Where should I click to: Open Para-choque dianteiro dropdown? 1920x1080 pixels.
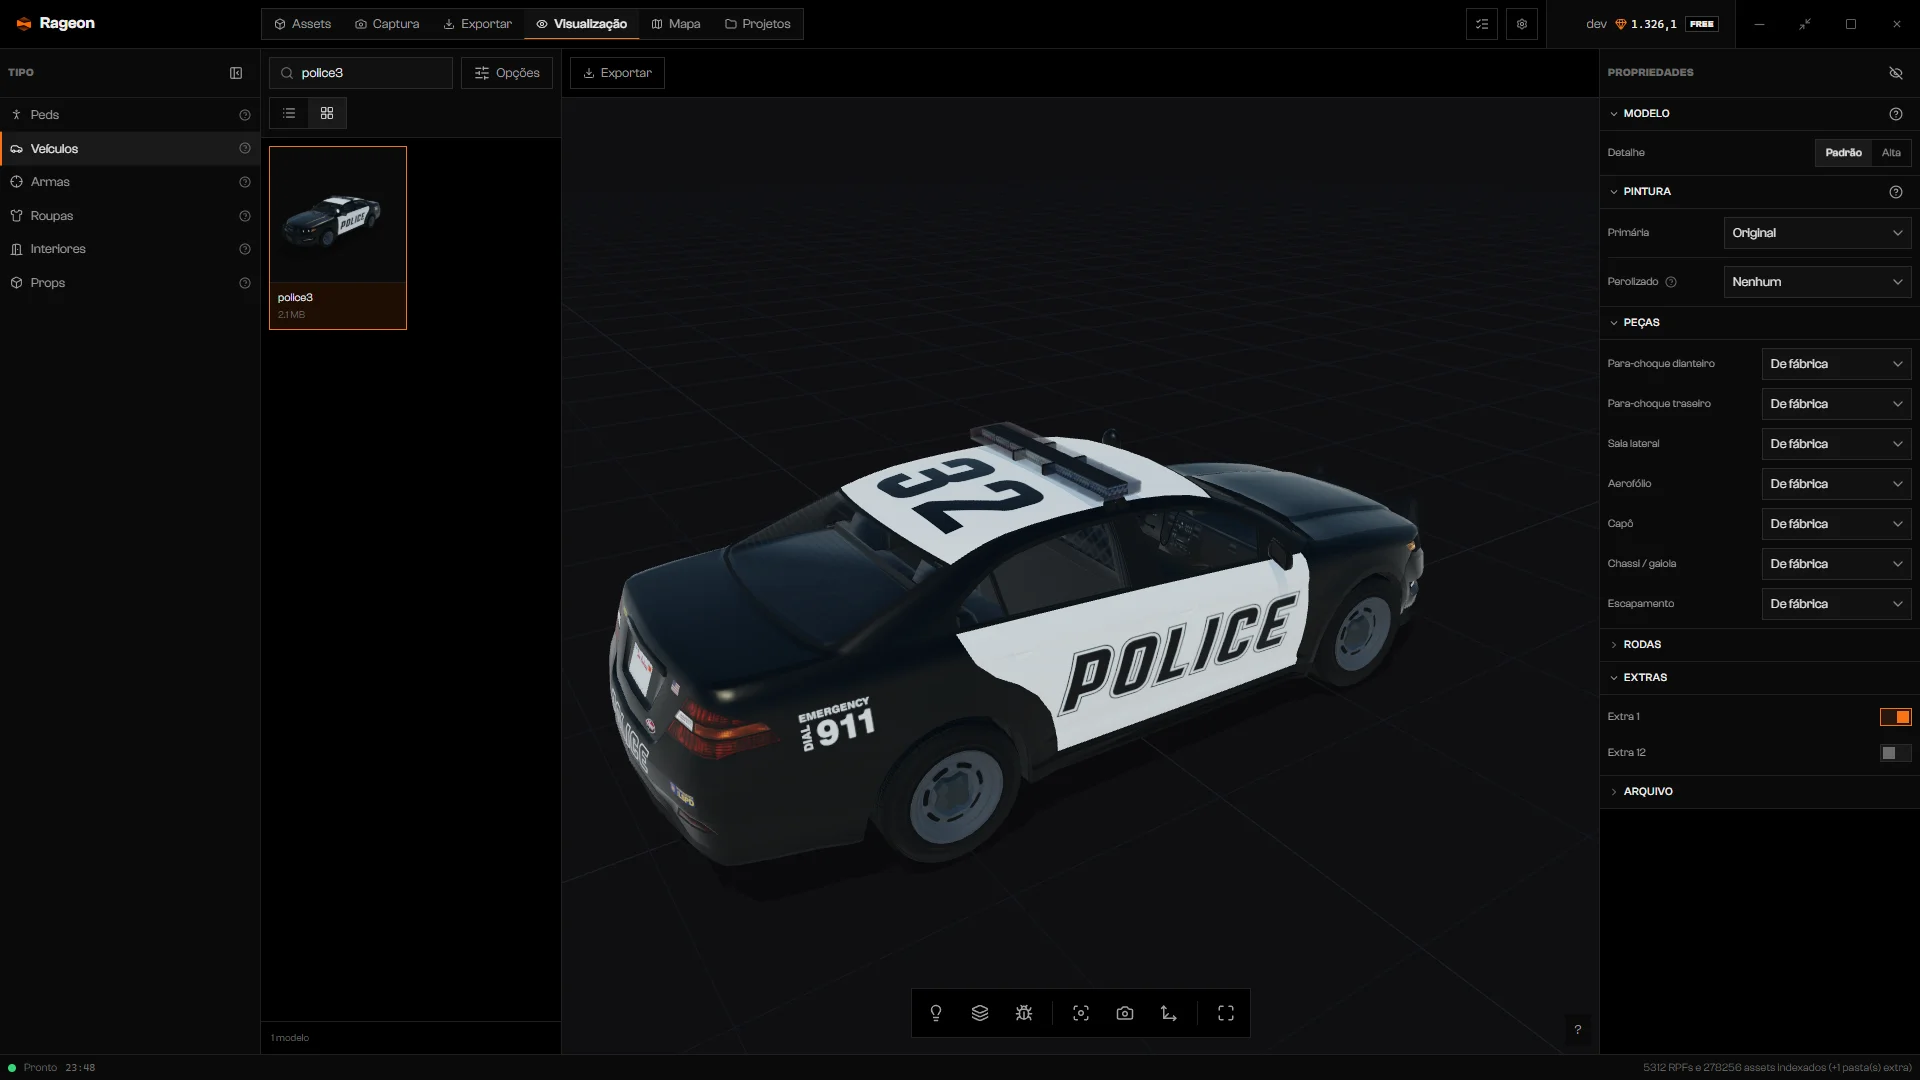(1836, 364)
